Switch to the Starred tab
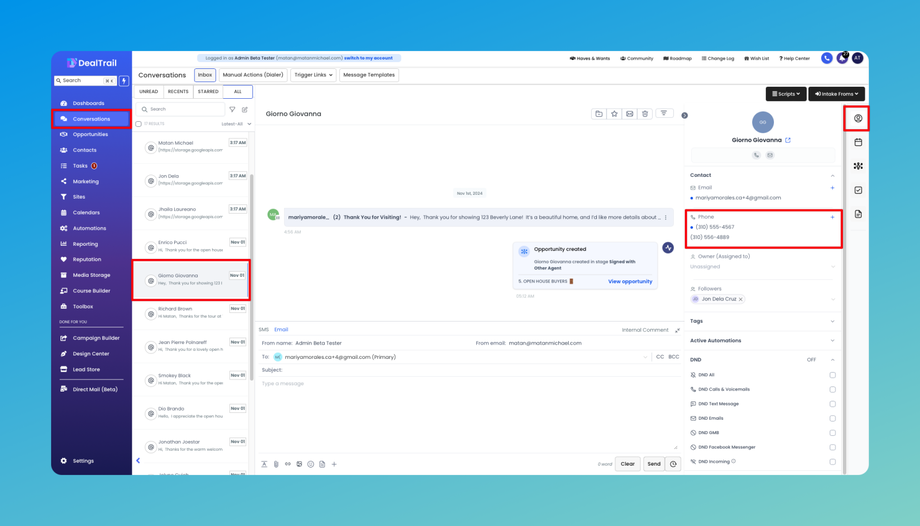920x526 pixels. 208,92
